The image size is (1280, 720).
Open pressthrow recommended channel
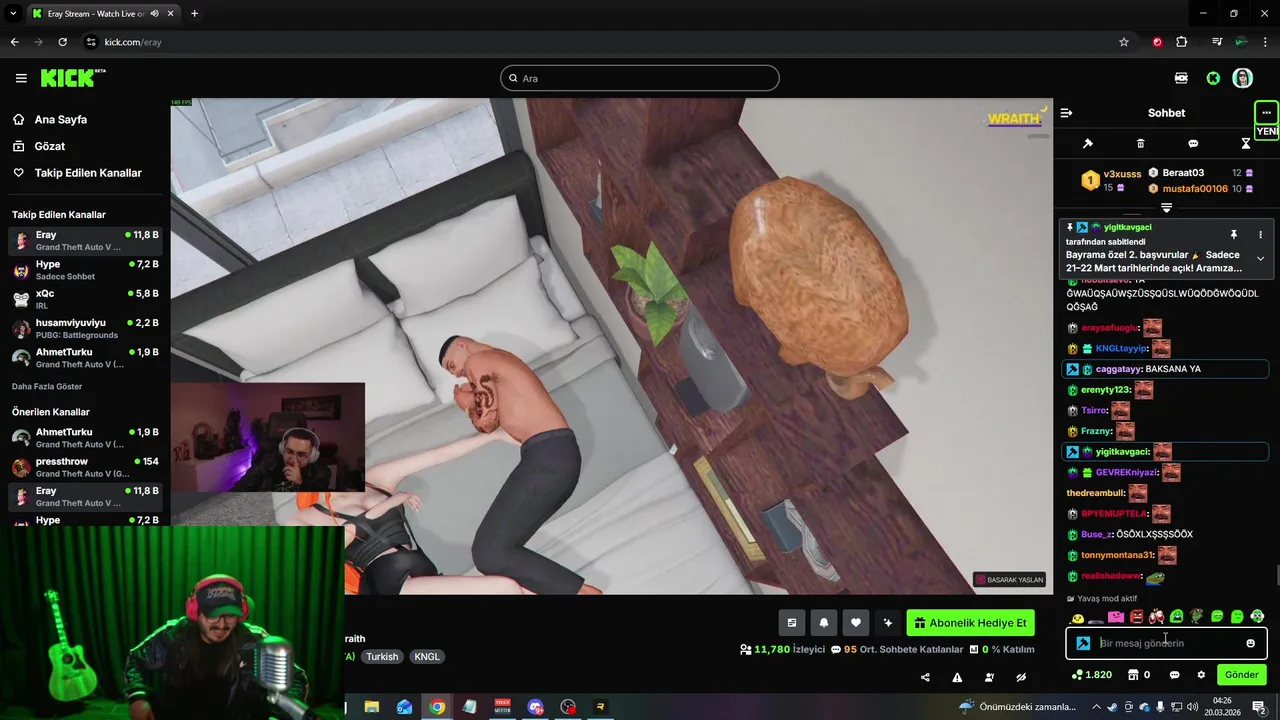point(85,467)
